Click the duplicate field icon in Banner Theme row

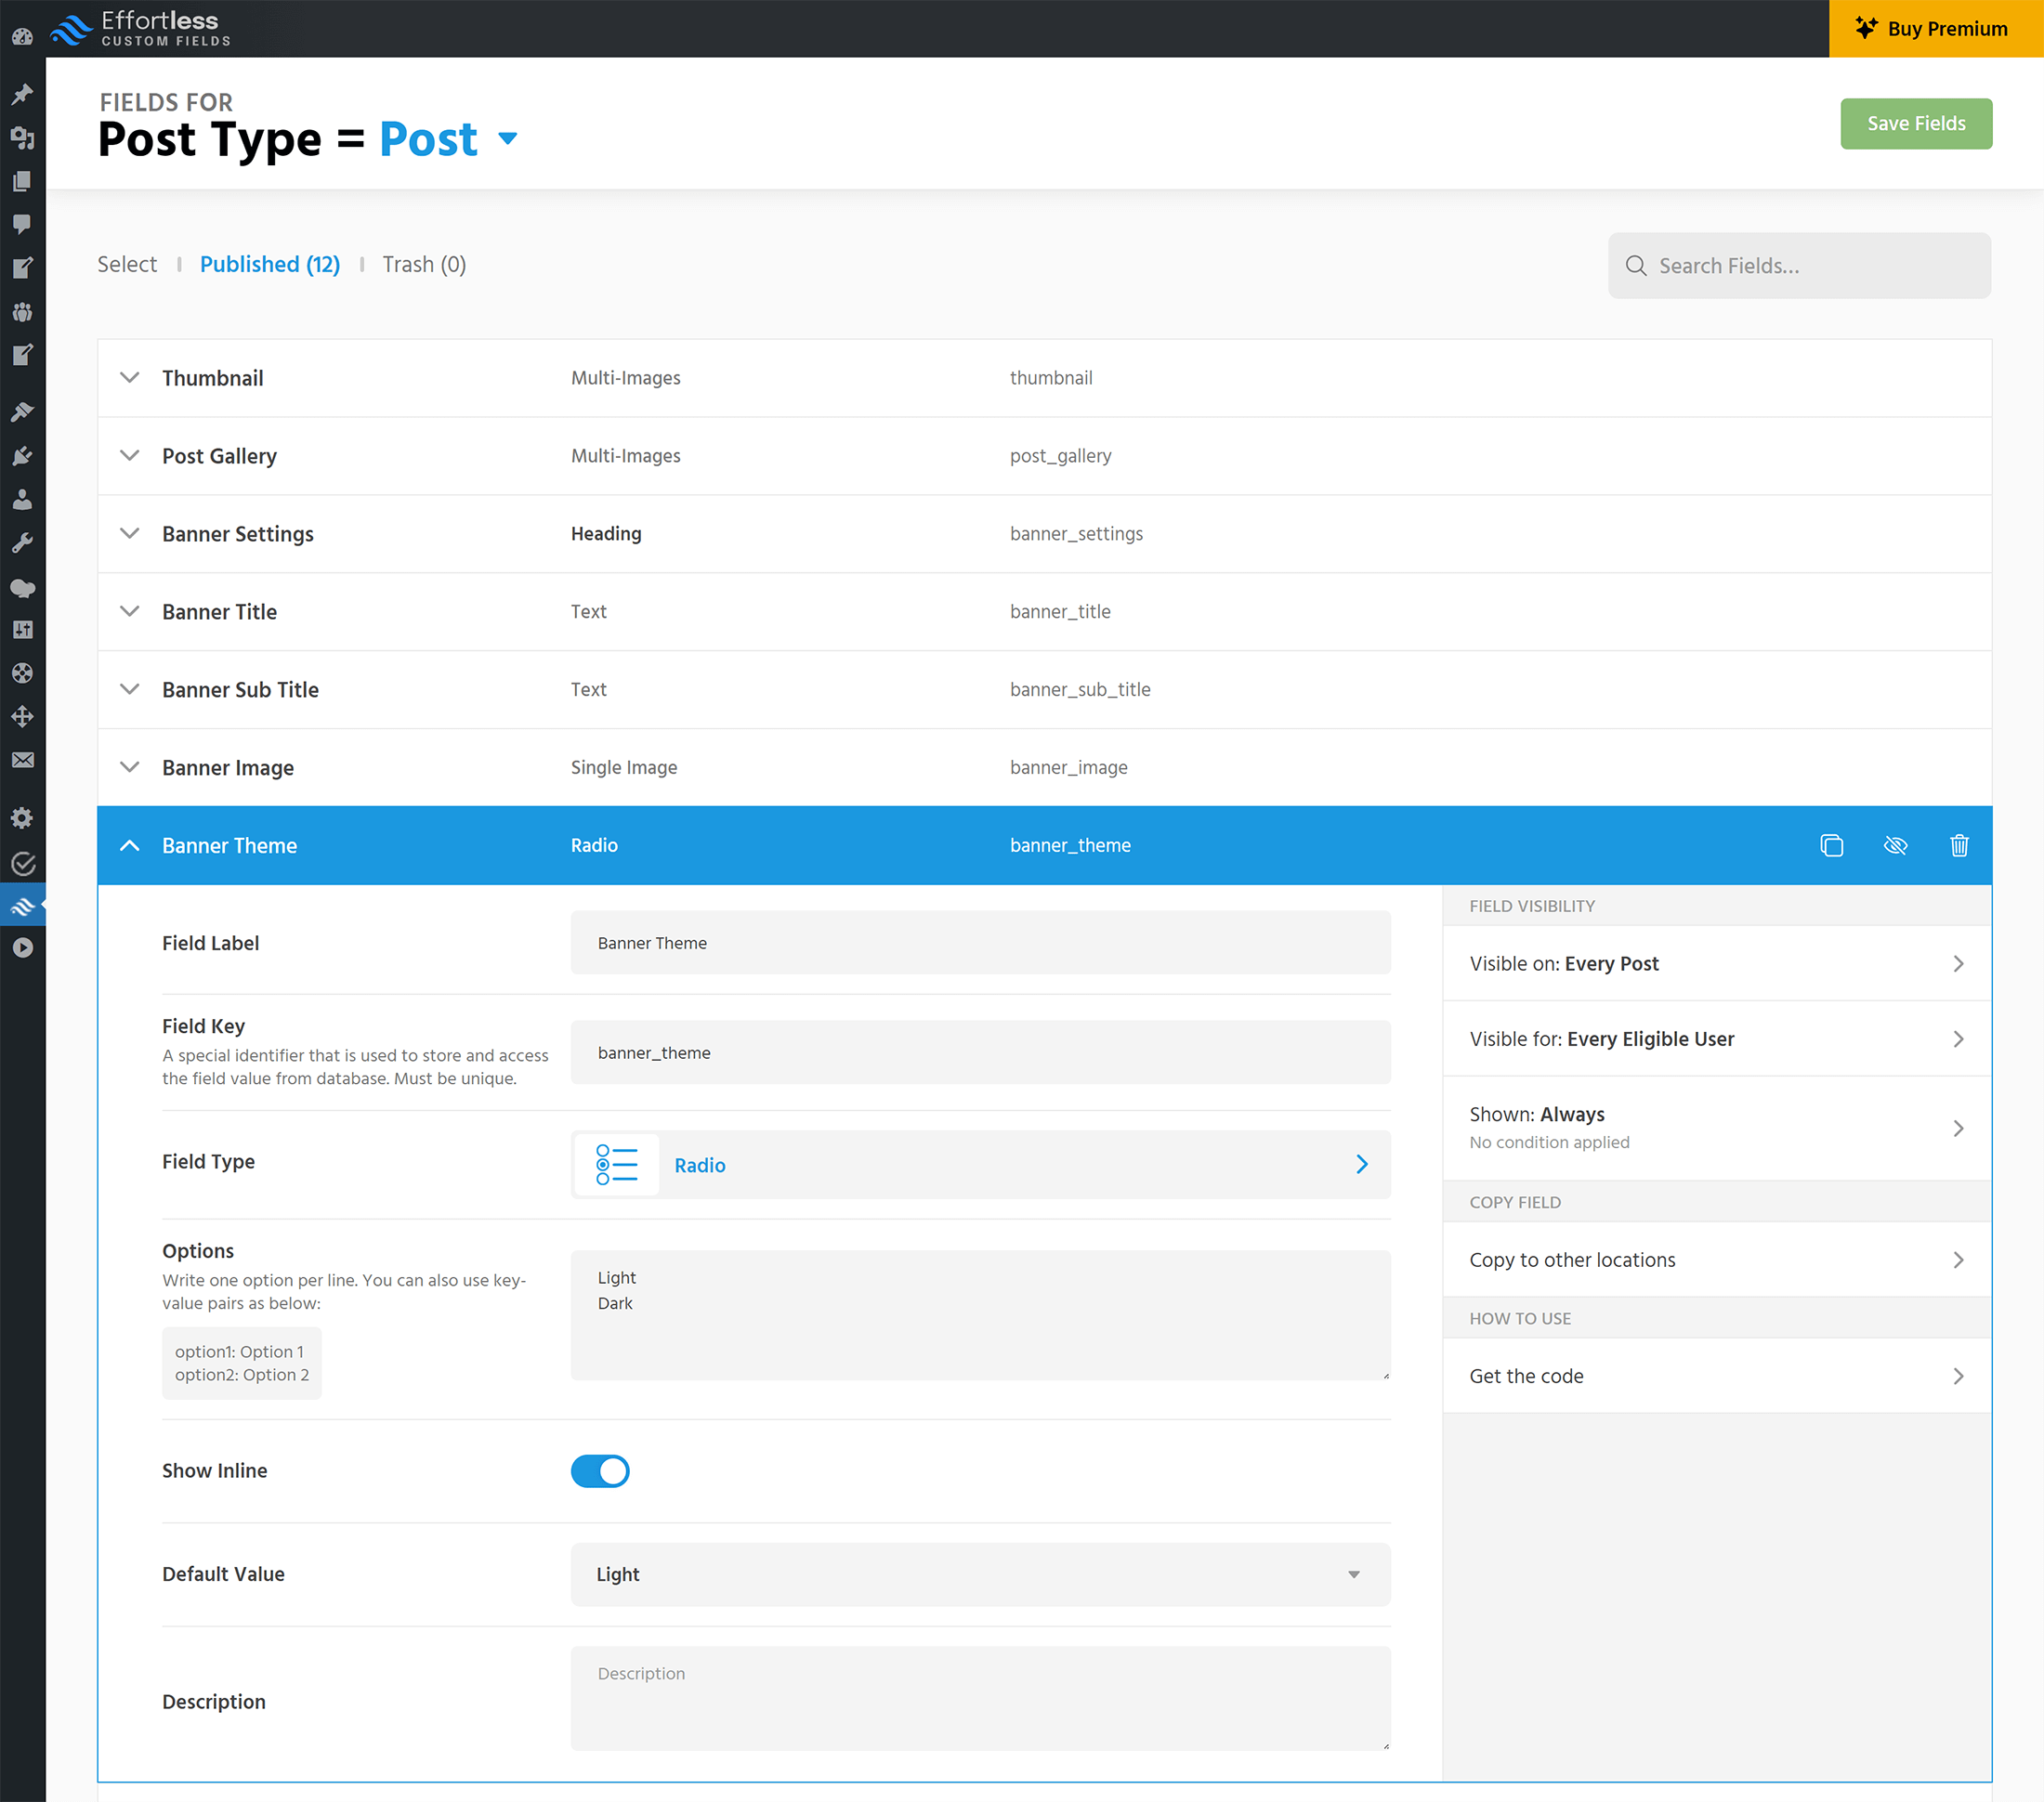1831,845
